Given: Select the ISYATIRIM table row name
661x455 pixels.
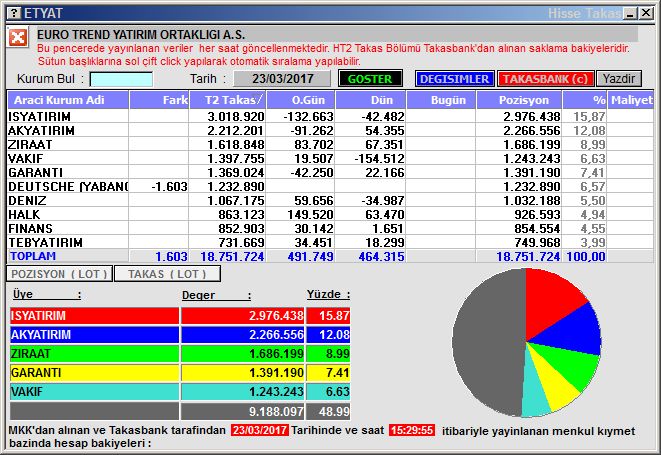Looking at the screenshot, I should pos(40,116).
